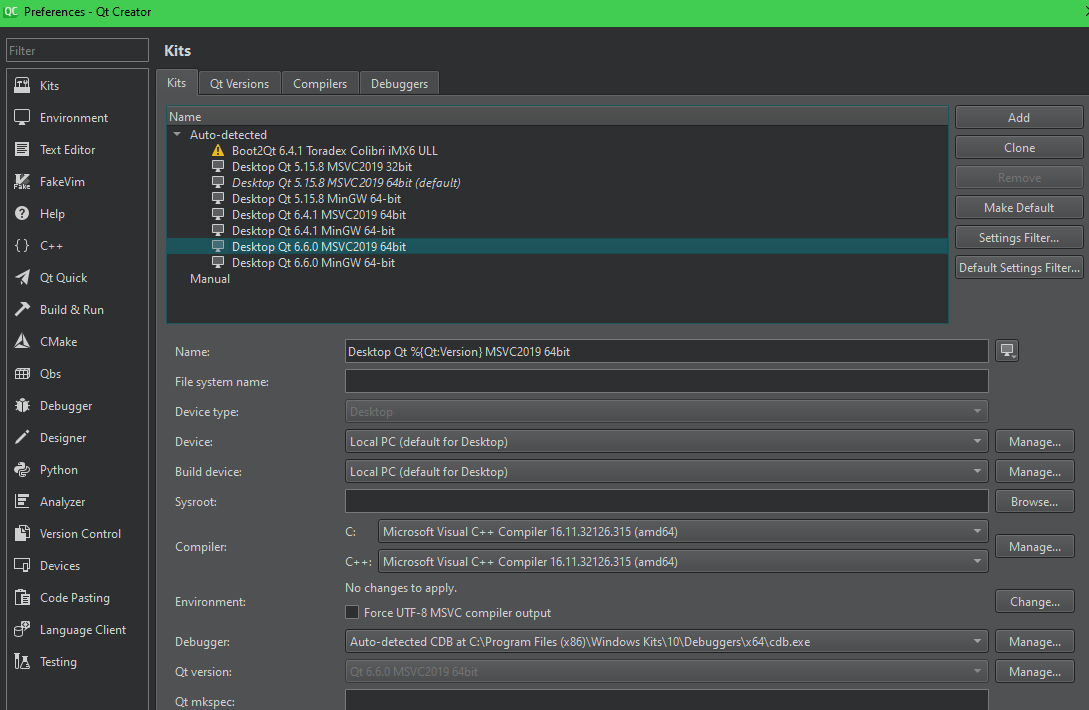Viewport: 1089px width, 710px height.
Task: Open Settings Filter dialog
Action: point(1019,237)
